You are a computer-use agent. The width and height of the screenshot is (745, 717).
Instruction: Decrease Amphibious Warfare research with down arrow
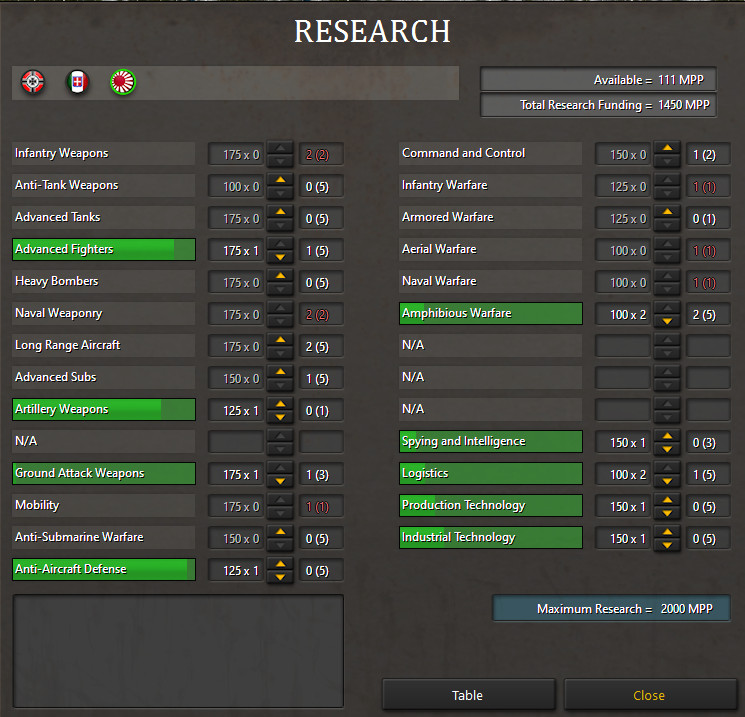pos(667,321)
